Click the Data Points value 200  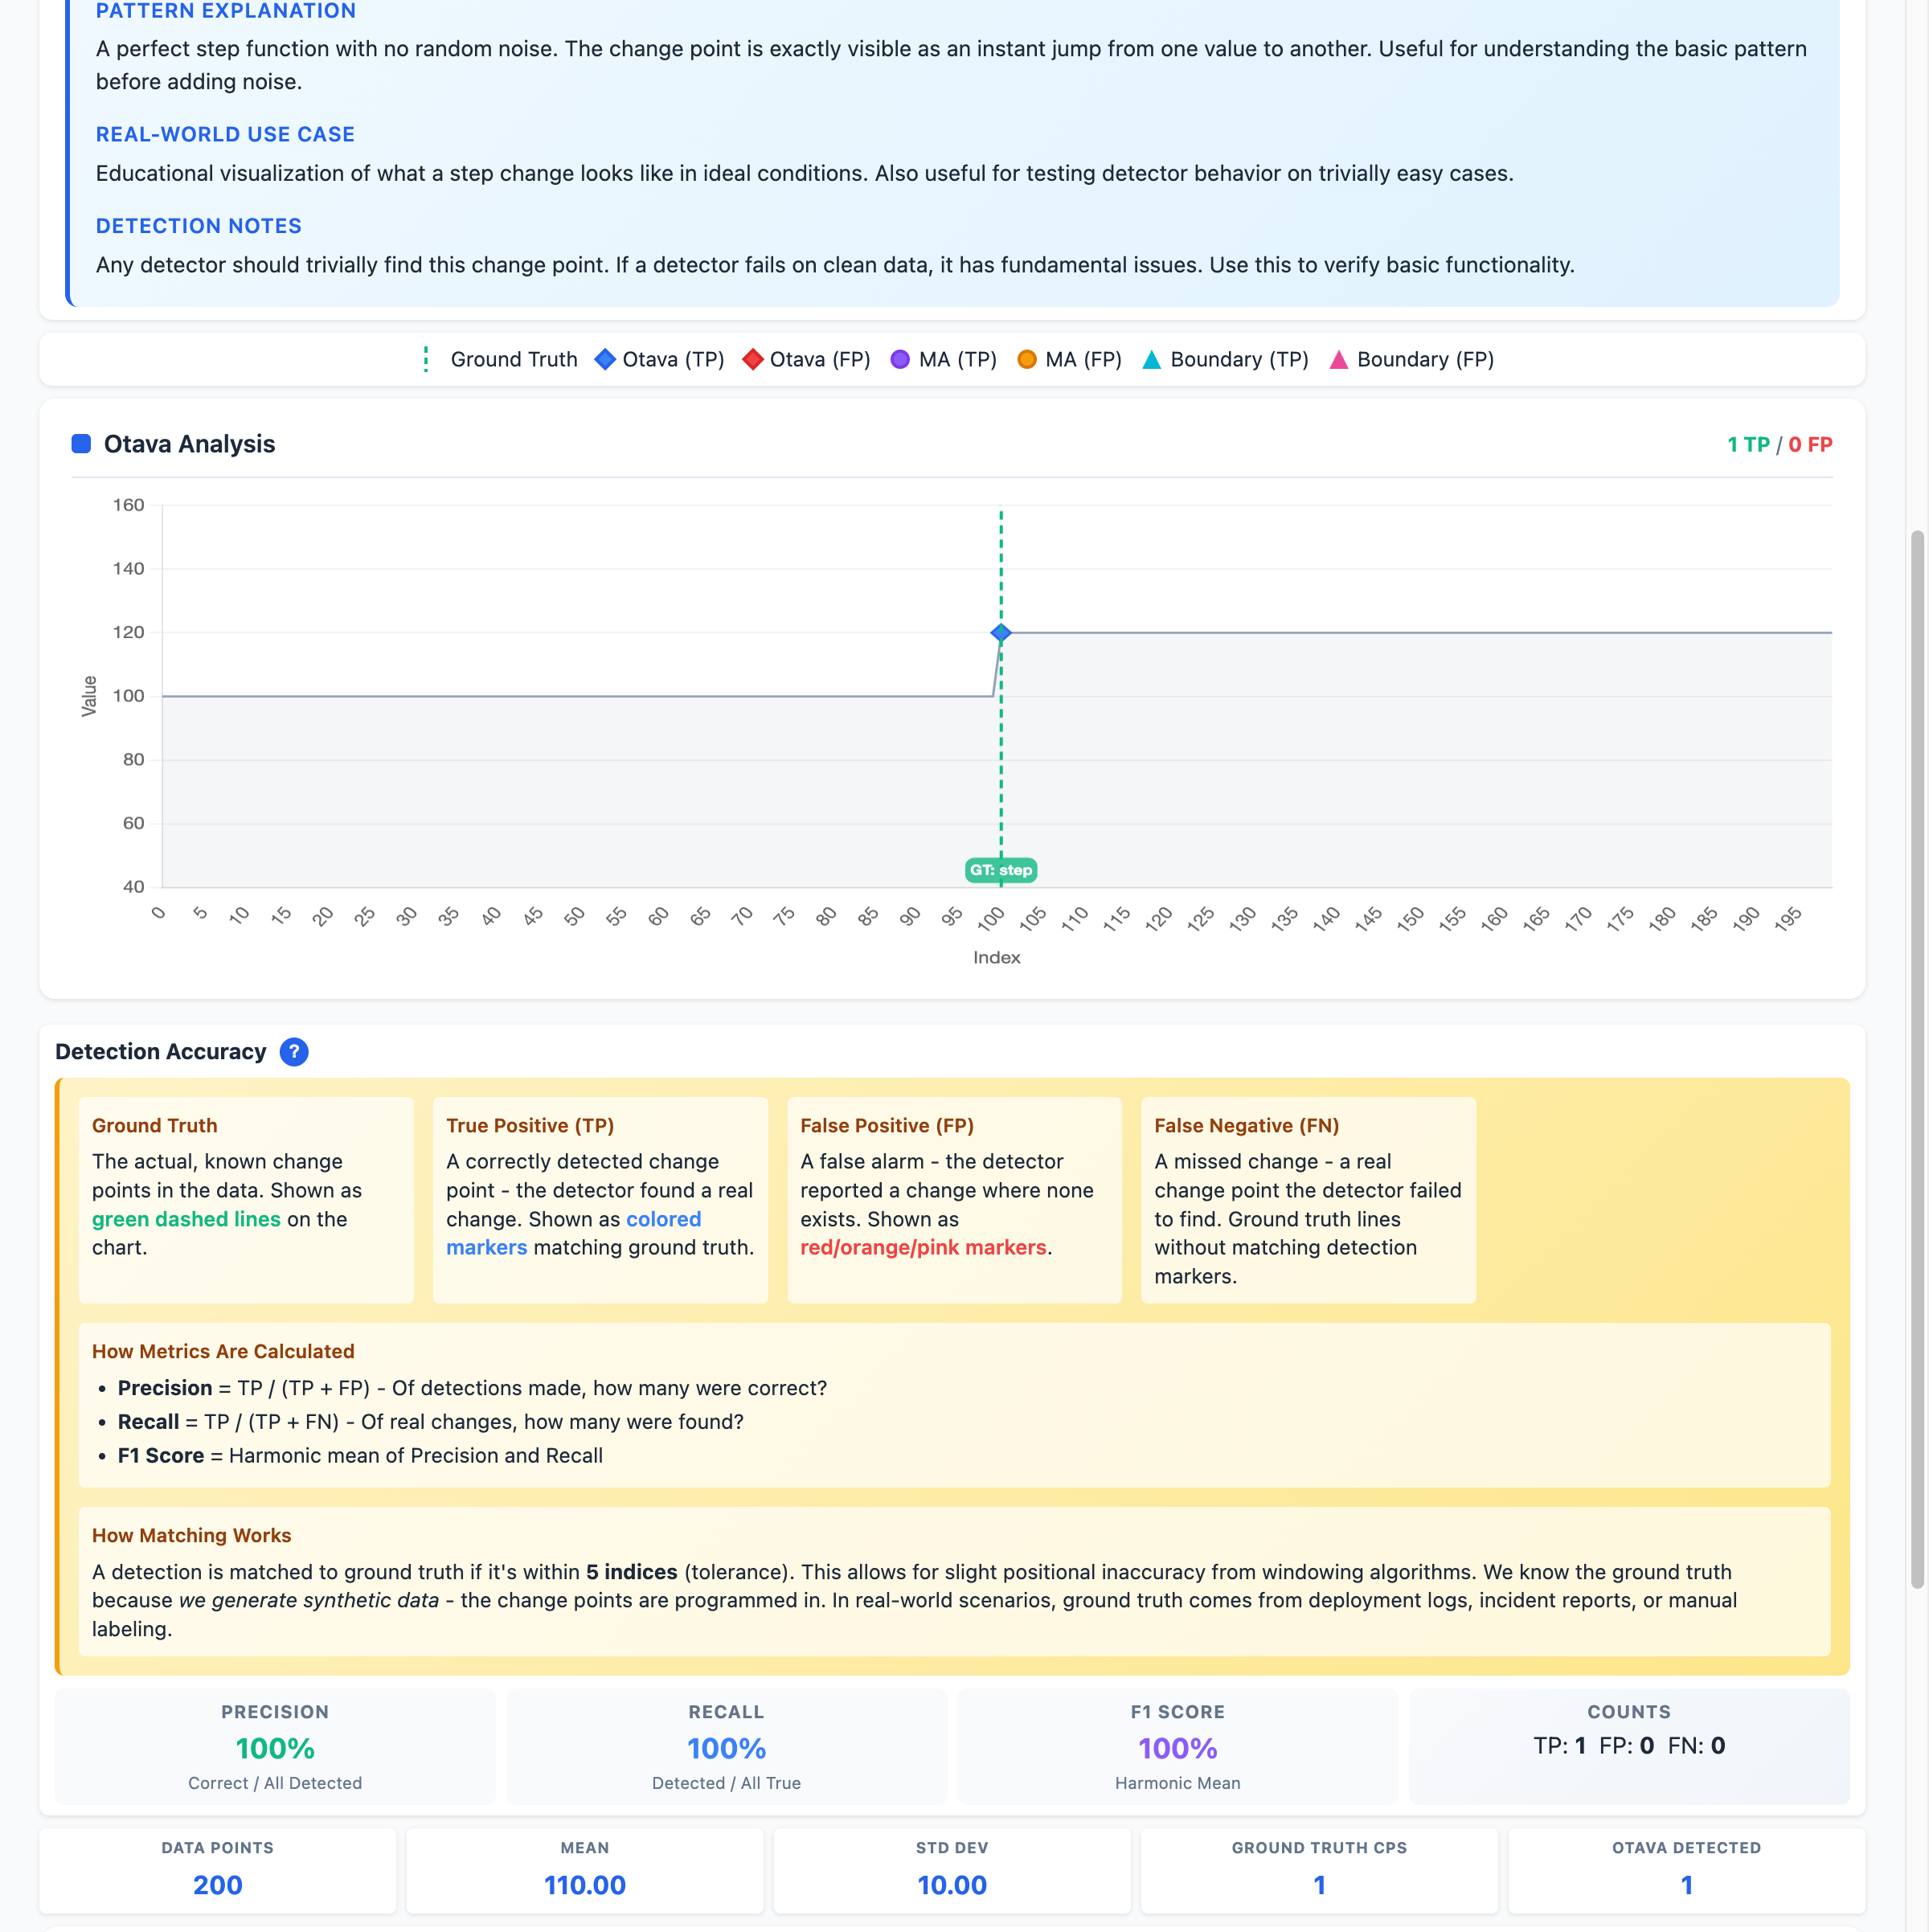pos(217,1885)
